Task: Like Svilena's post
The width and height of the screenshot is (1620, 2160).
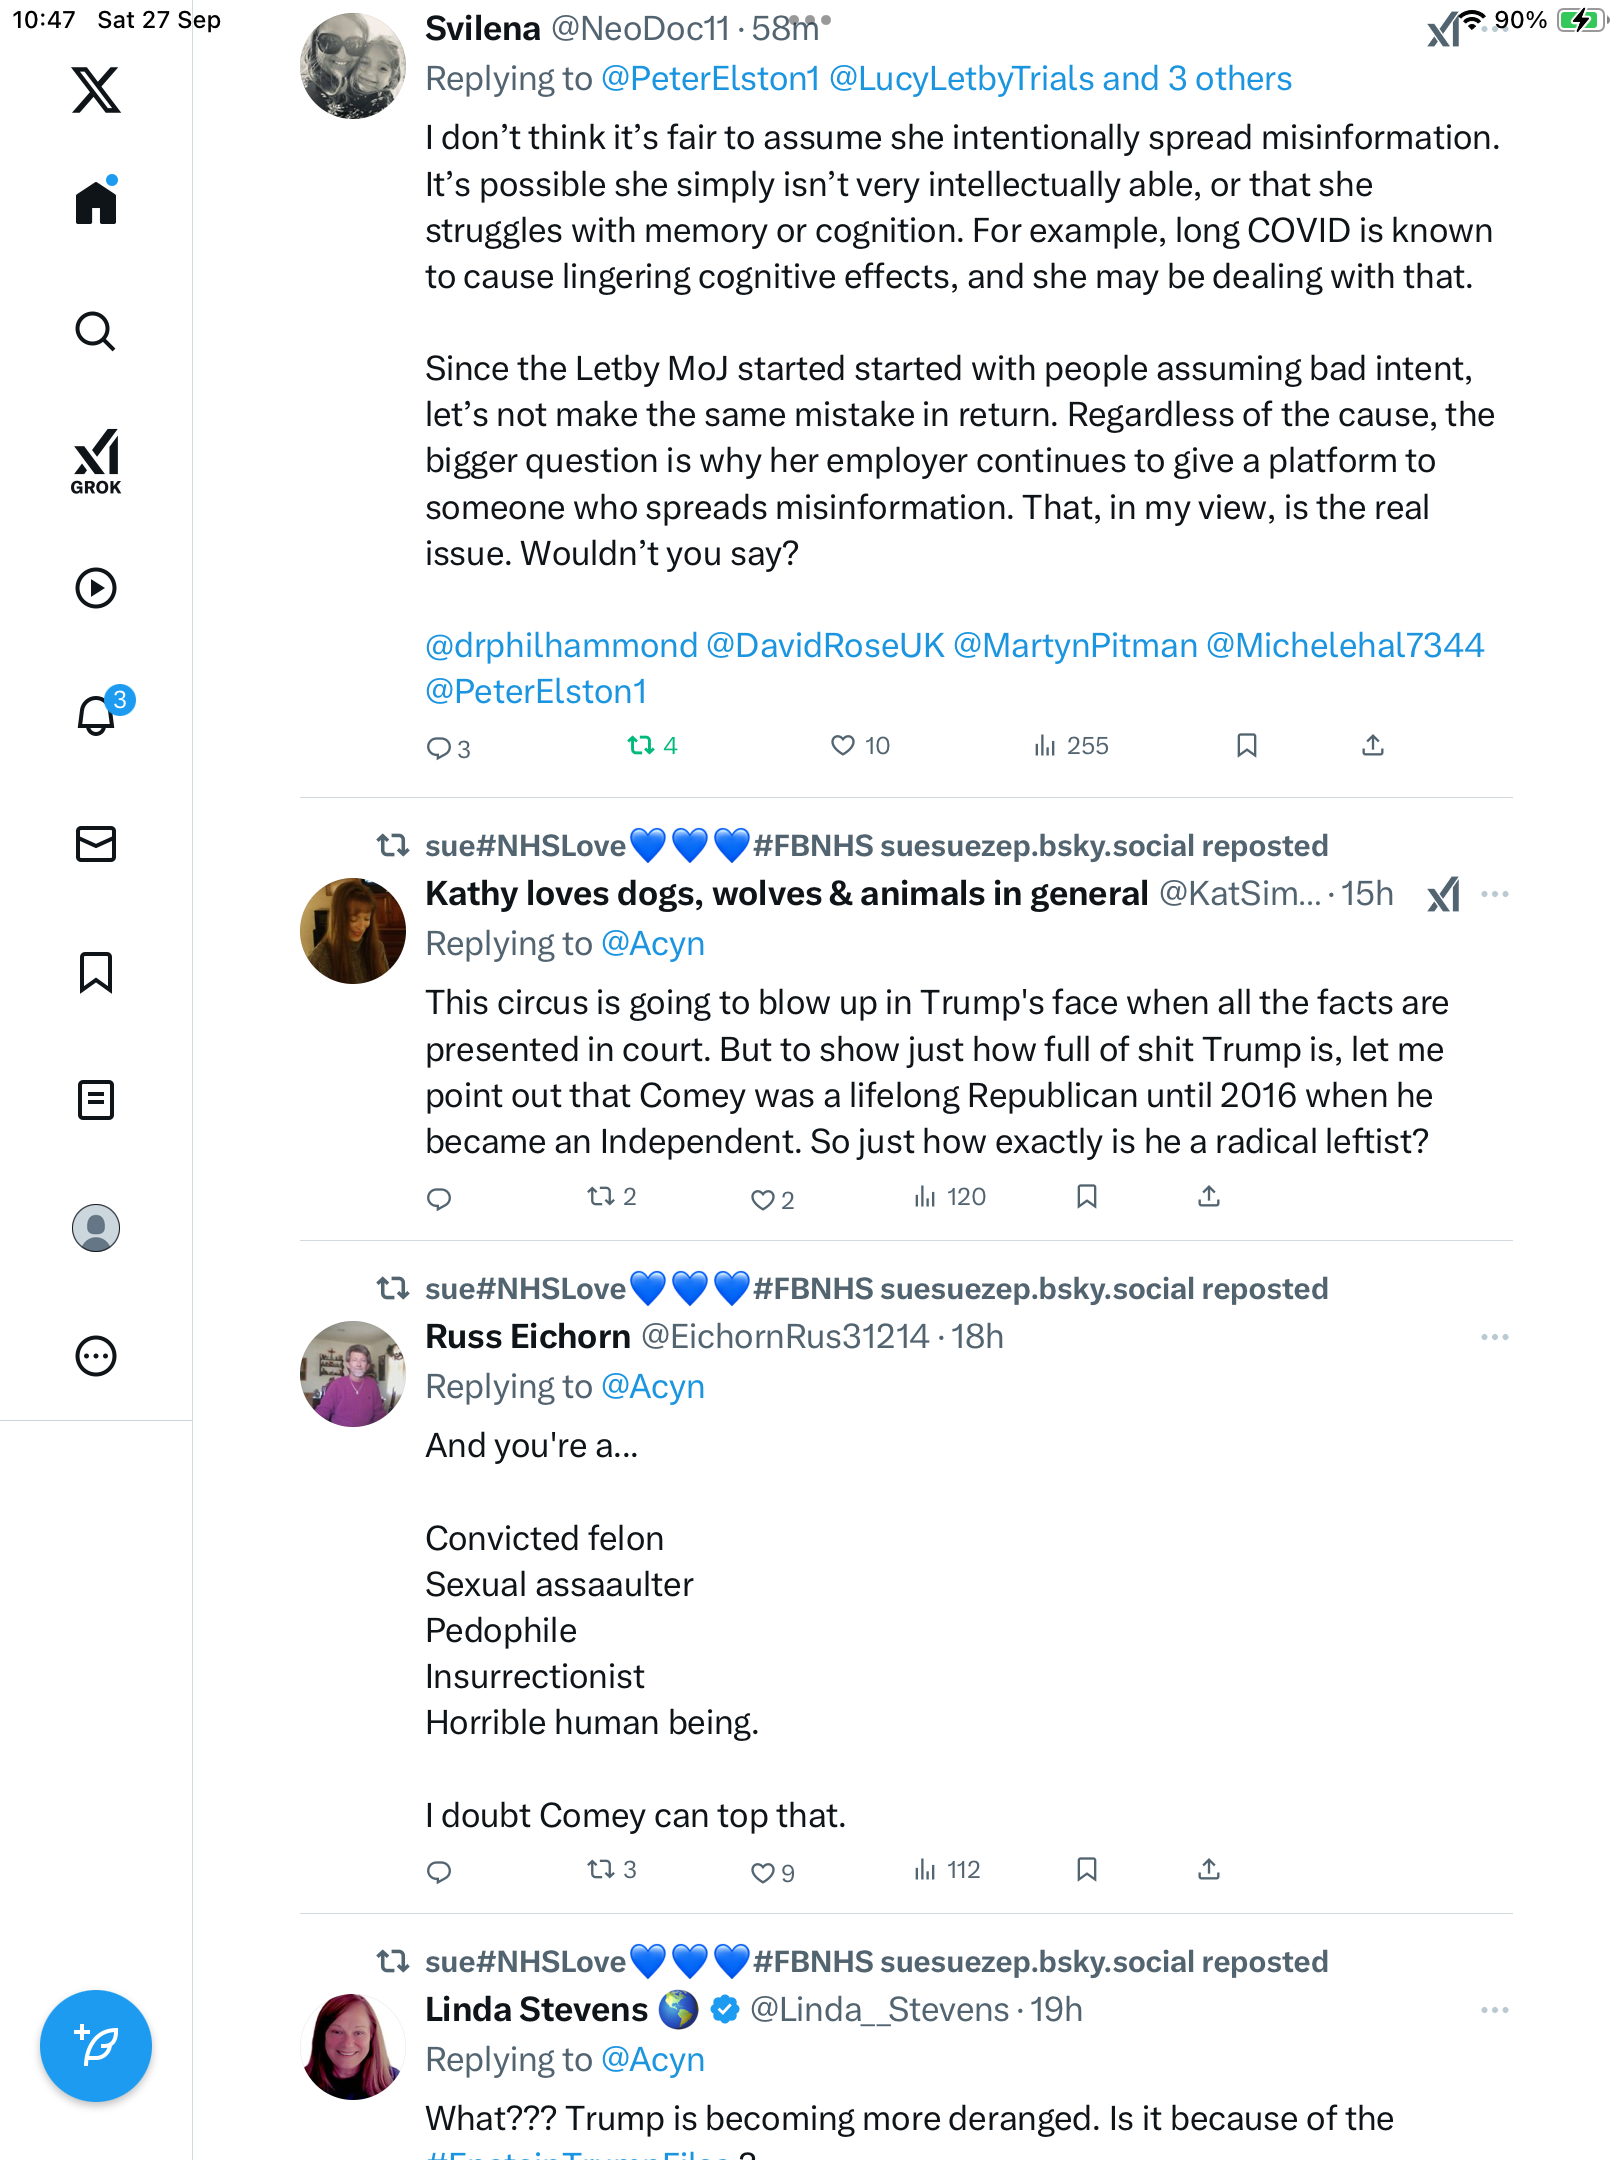Action: pos(843,745)
